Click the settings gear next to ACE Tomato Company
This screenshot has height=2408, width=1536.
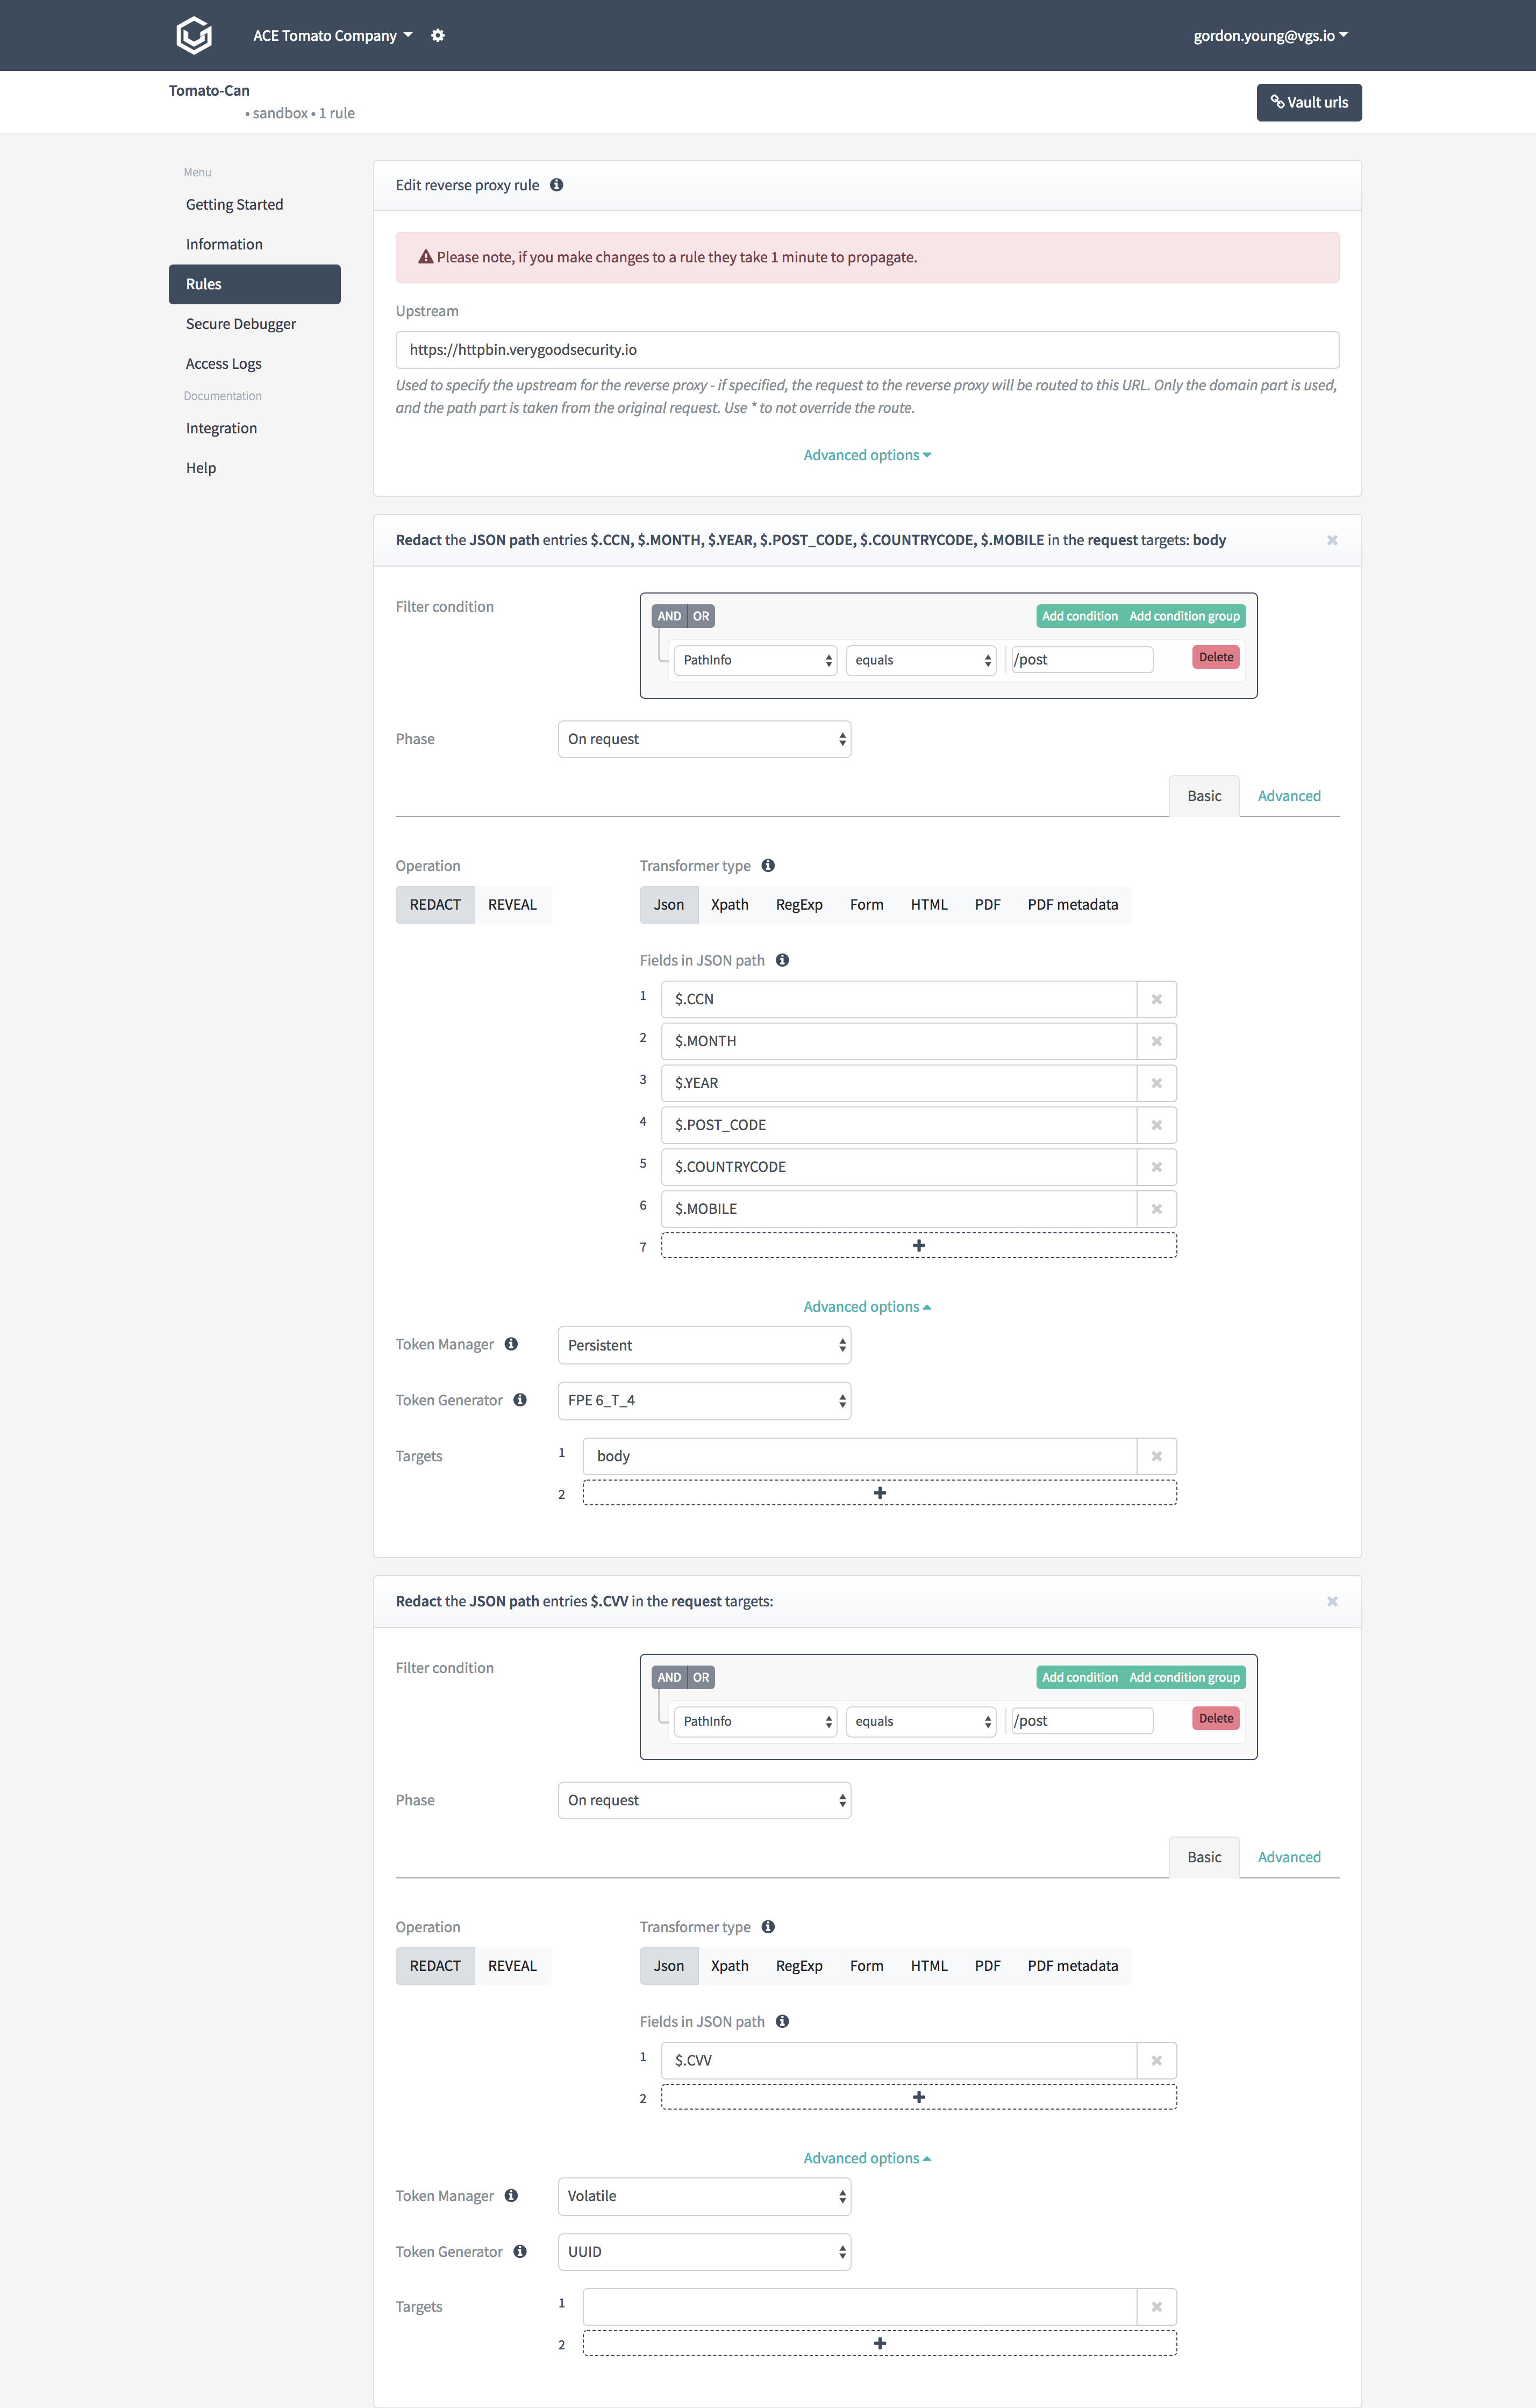[438, 35]
